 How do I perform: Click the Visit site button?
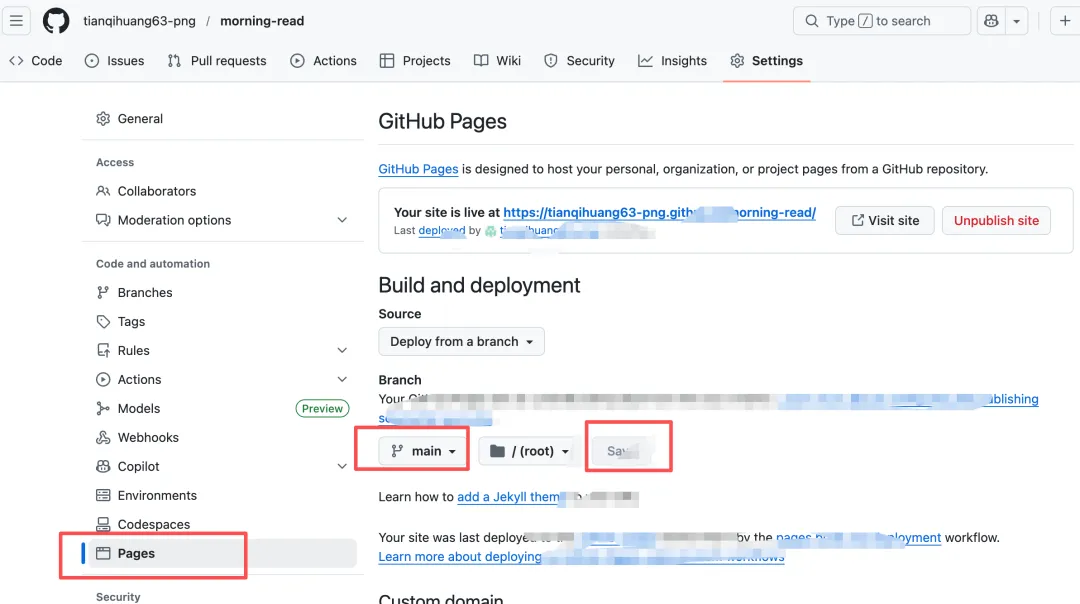(x=884, y=220)
